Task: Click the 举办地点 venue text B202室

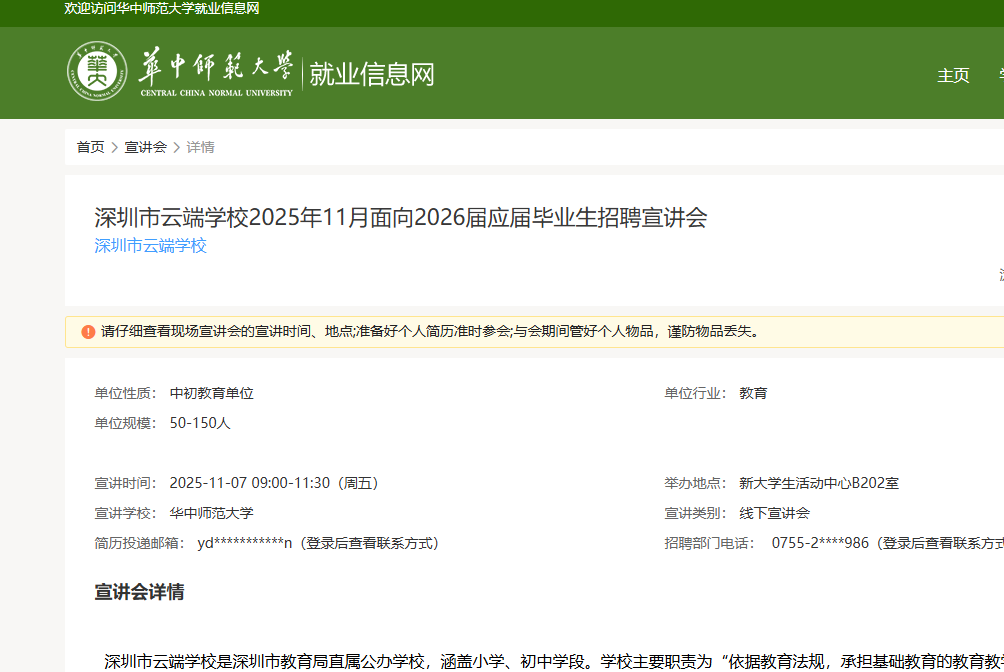Action: click(x=818, y=483)
